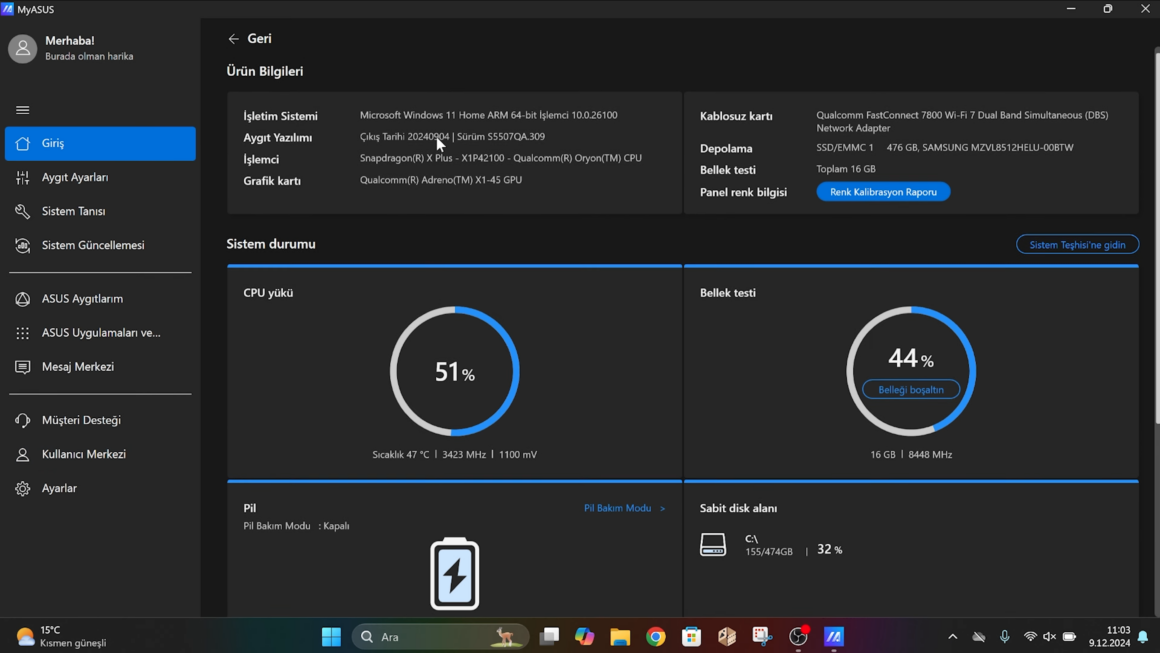Open Task View on the taskbar
Viewport: 1160px width, 653px height.
(549, 637)
